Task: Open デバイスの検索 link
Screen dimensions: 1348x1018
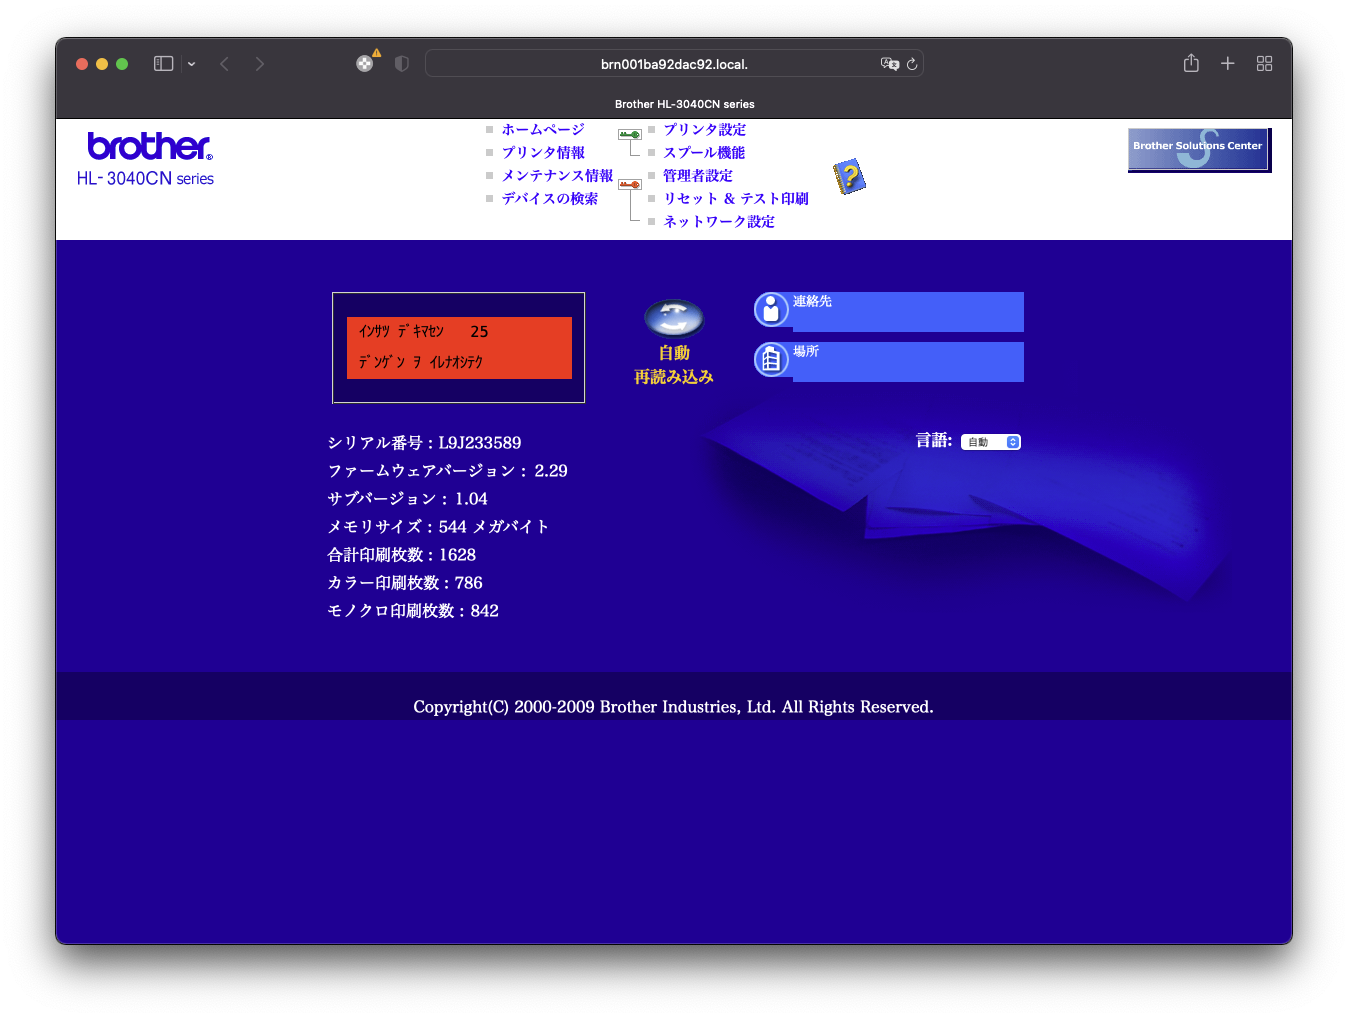Action: (550, 199)
